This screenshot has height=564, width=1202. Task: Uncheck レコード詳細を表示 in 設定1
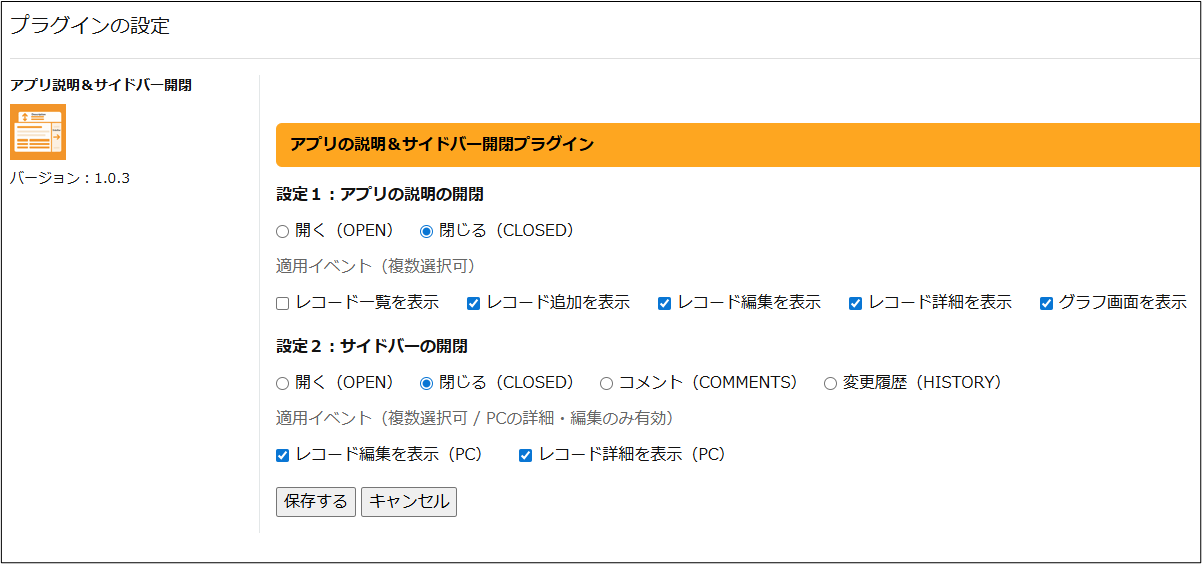pyautogui.click(x=856, y=303)
